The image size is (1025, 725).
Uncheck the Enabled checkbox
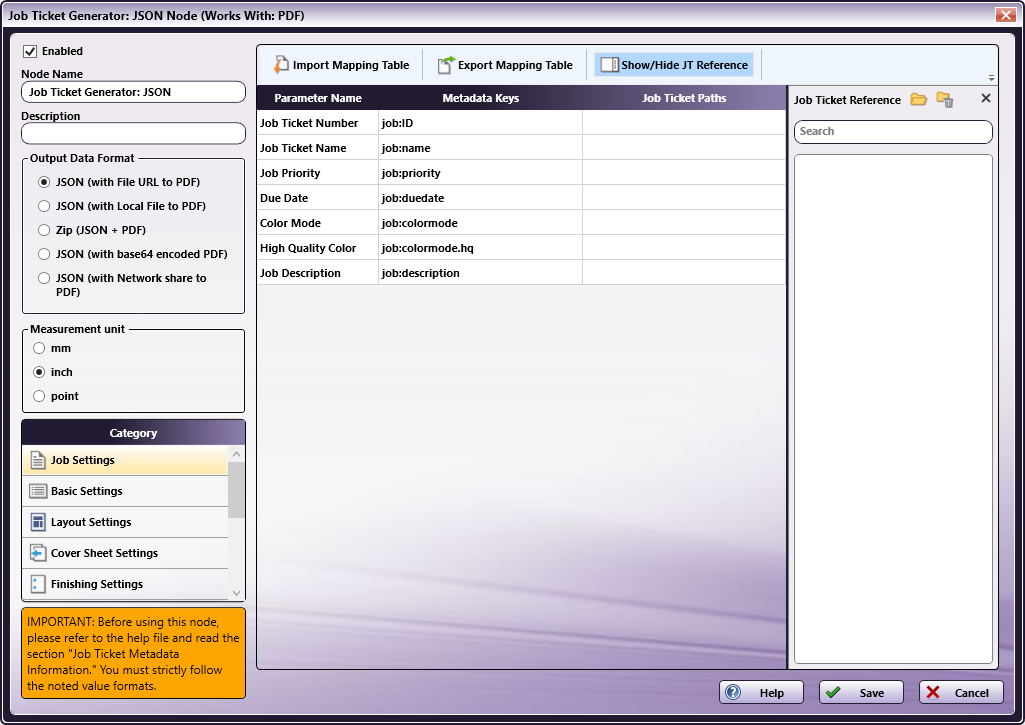(x=30, y=51)
